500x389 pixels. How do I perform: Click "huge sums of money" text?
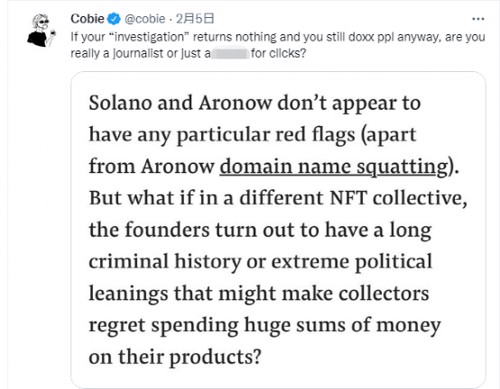(x=342, y=326)
